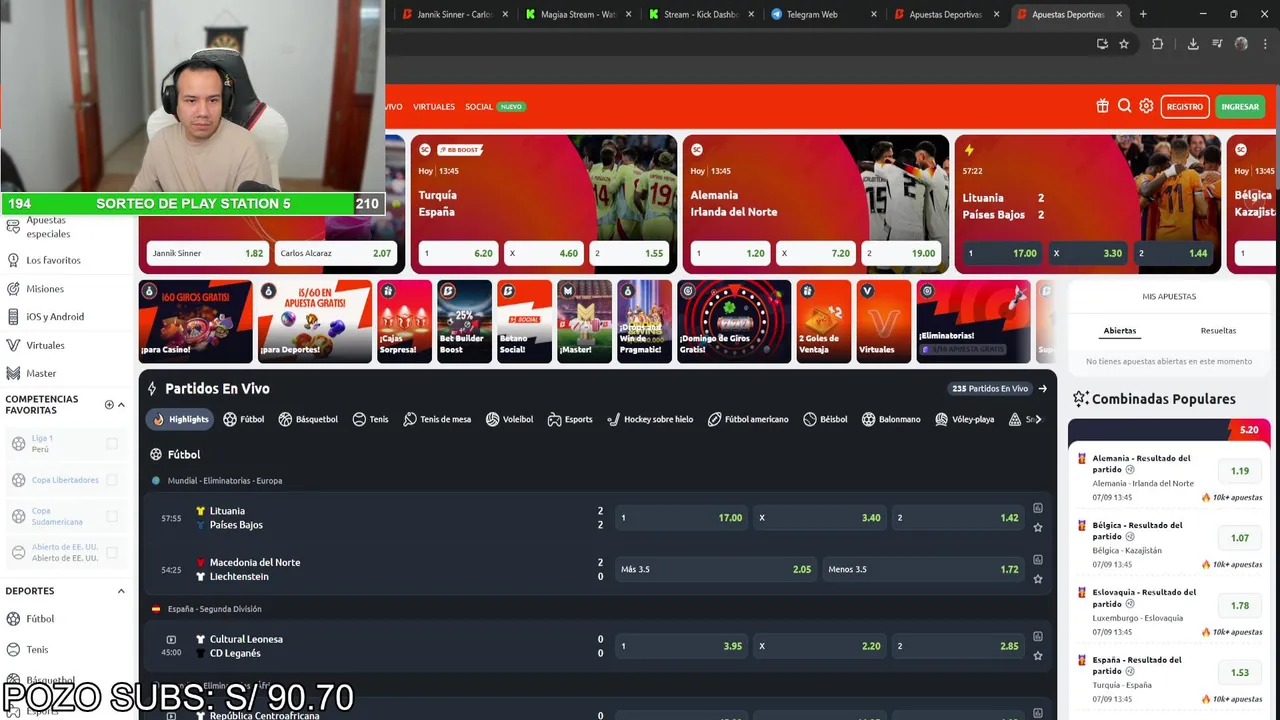Select Carlos Alcaraz 2.07 odds
Screen dimensions: 1280x720
(335, 254)
